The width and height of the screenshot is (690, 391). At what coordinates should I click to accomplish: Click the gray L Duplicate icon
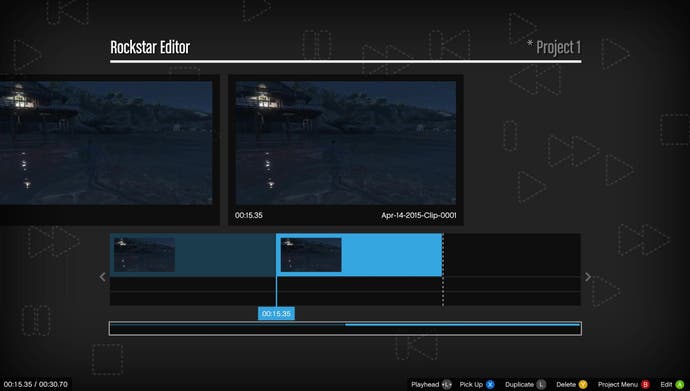541,384
